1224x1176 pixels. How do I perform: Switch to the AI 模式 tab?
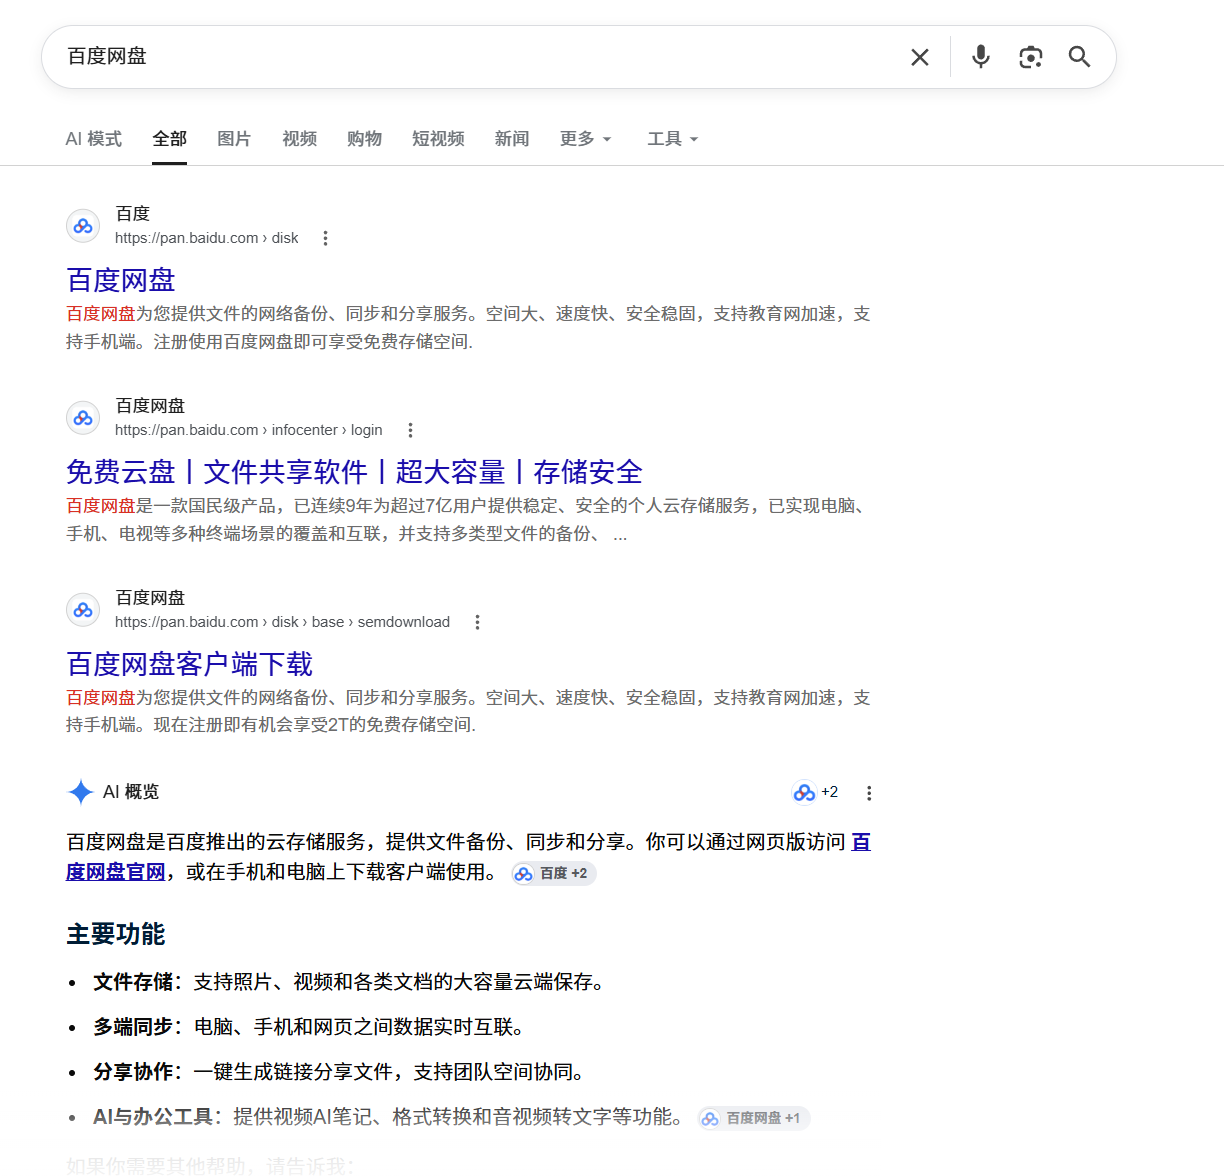click(94, 139)
